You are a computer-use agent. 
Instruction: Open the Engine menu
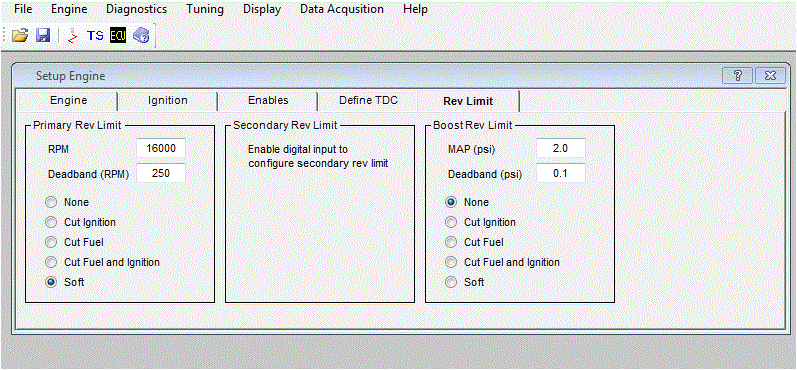tap(69, 9)
